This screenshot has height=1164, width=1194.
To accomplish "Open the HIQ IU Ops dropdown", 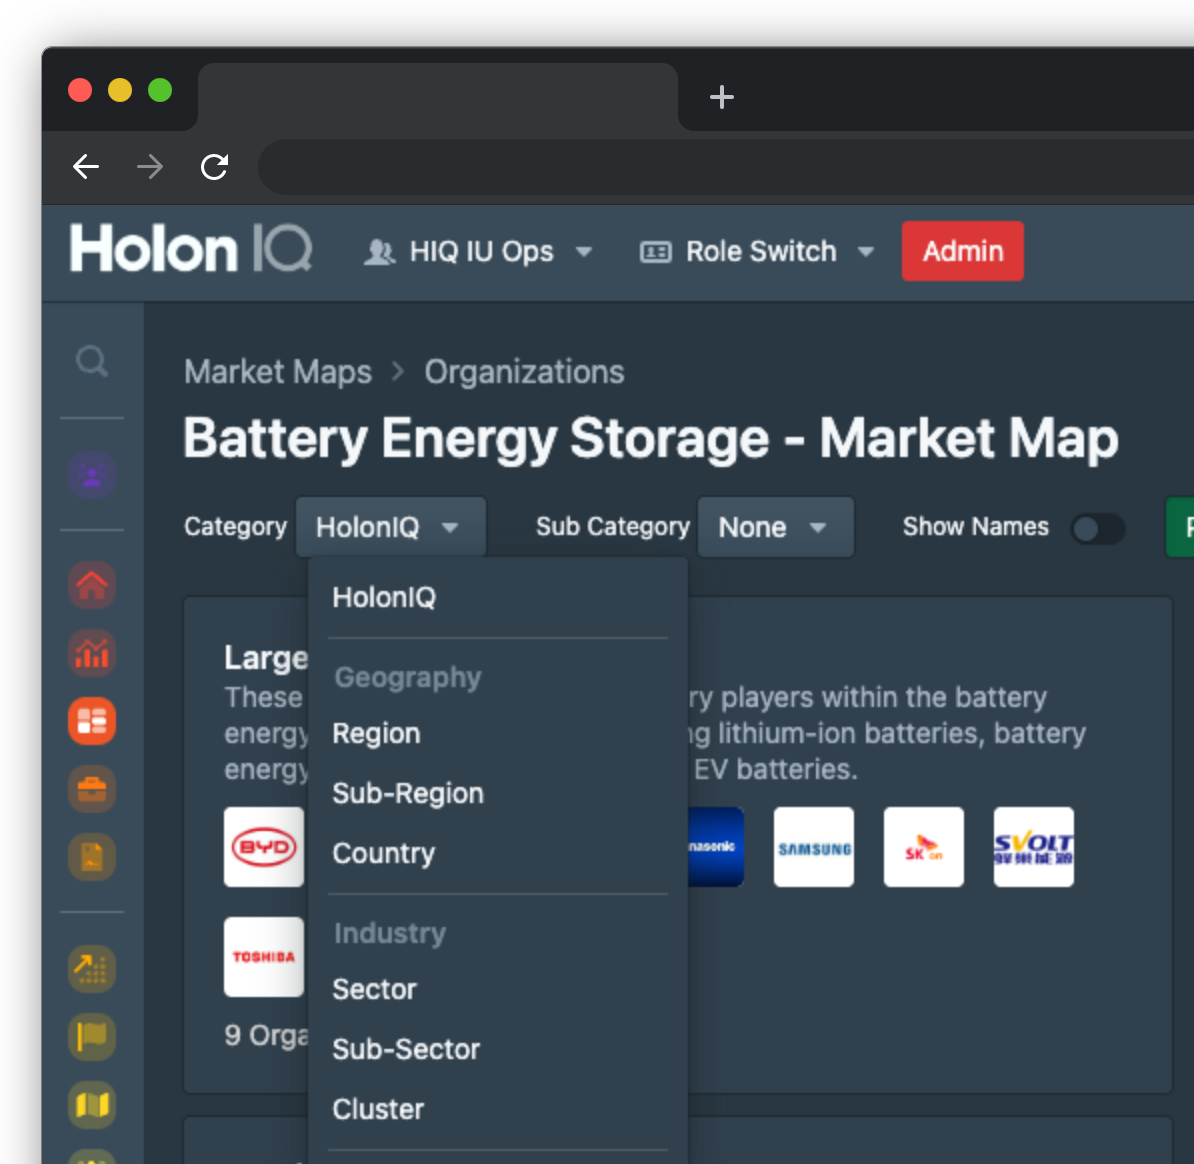I will (x=478, y=251).
